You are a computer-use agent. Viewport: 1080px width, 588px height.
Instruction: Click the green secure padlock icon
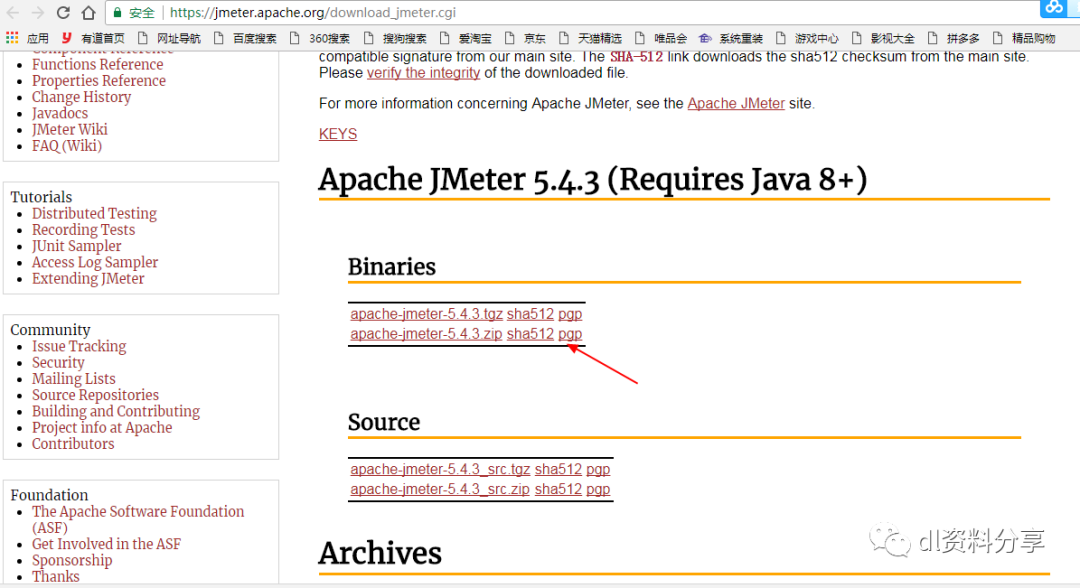[118, 13]
